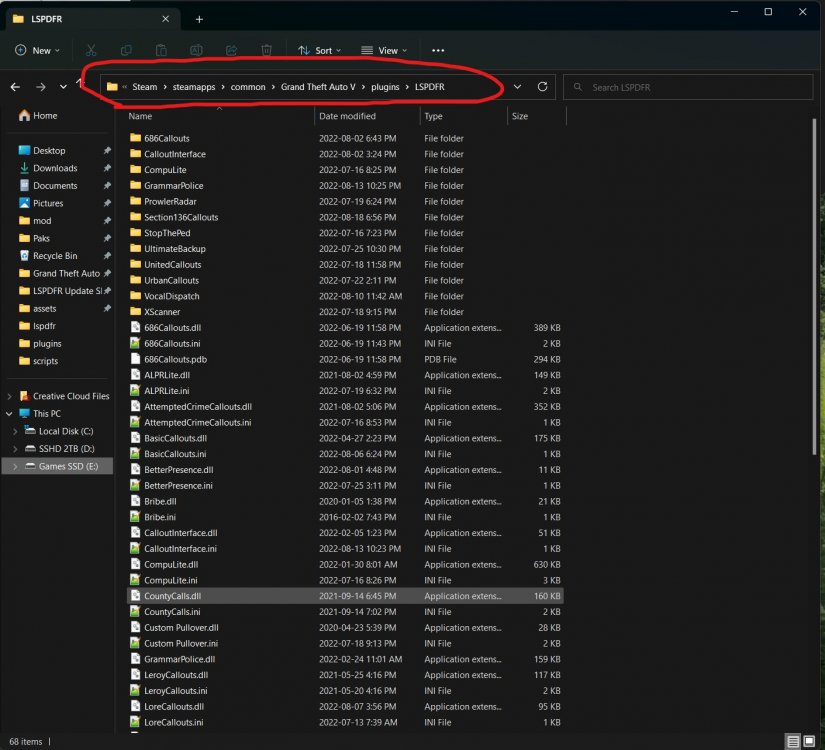The image size is (825, 750).
Task: Open Home in the navigation pane
Action: tap(38, 116)
